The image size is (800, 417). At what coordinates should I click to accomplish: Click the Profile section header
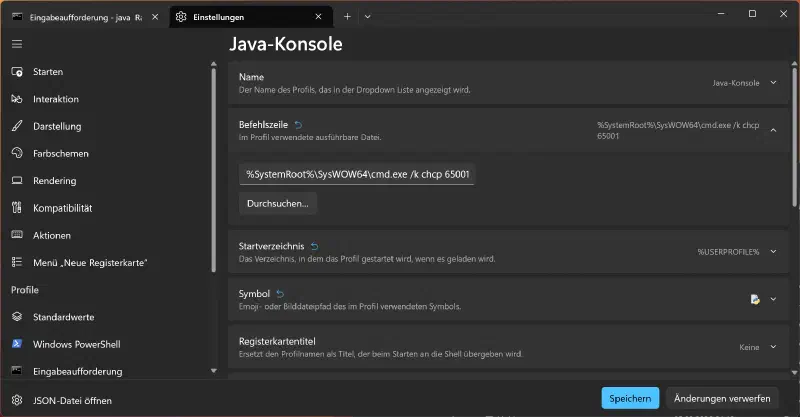coord(25,290)
